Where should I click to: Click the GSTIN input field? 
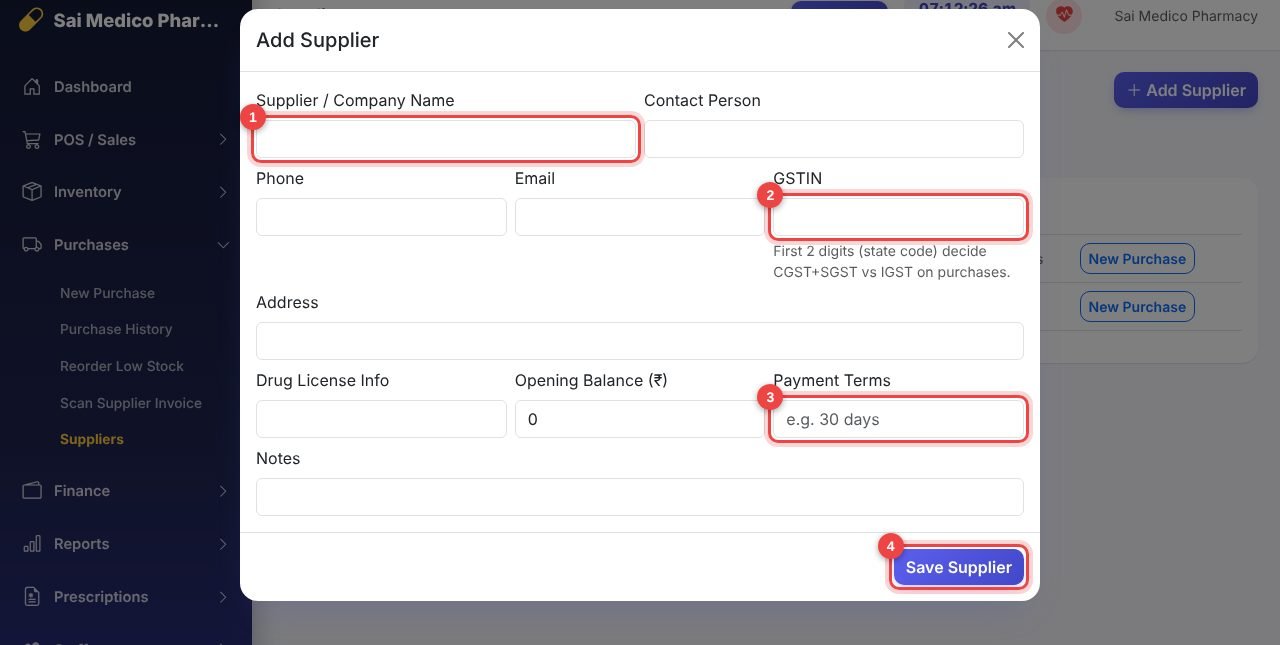[898, 217]
